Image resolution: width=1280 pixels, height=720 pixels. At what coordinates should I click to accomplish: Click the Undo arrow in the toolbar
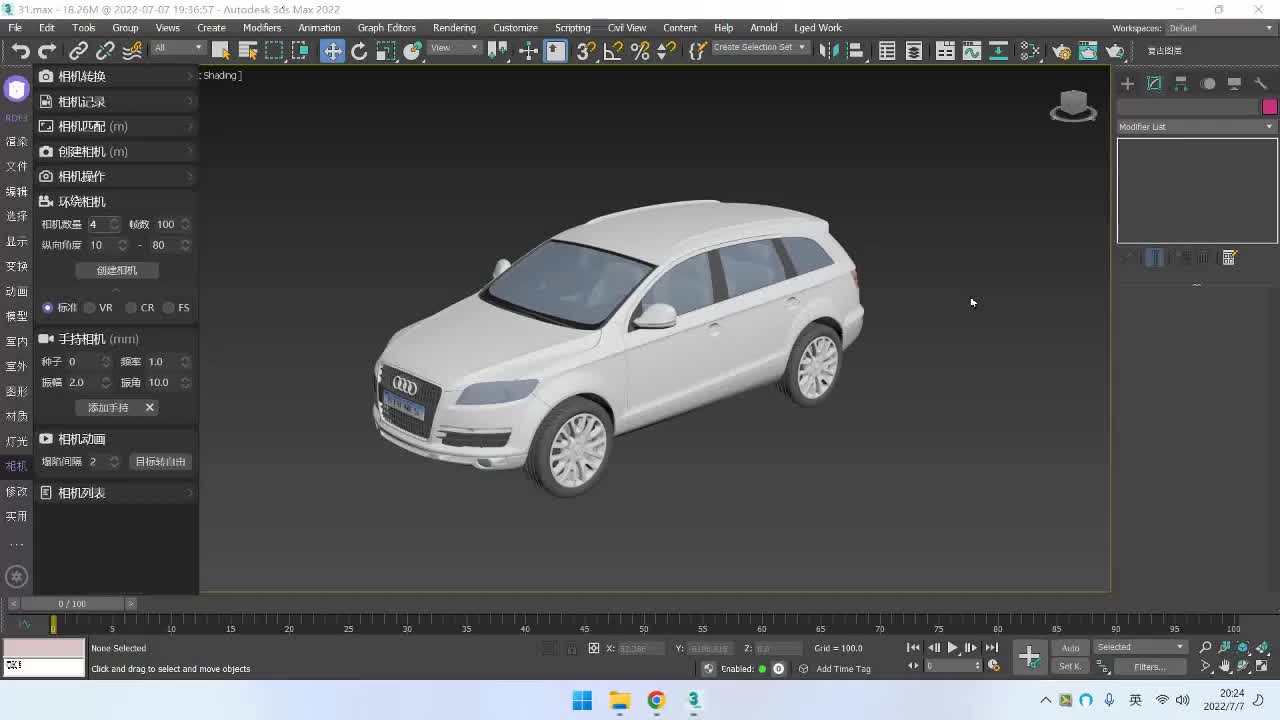point(20,51)
